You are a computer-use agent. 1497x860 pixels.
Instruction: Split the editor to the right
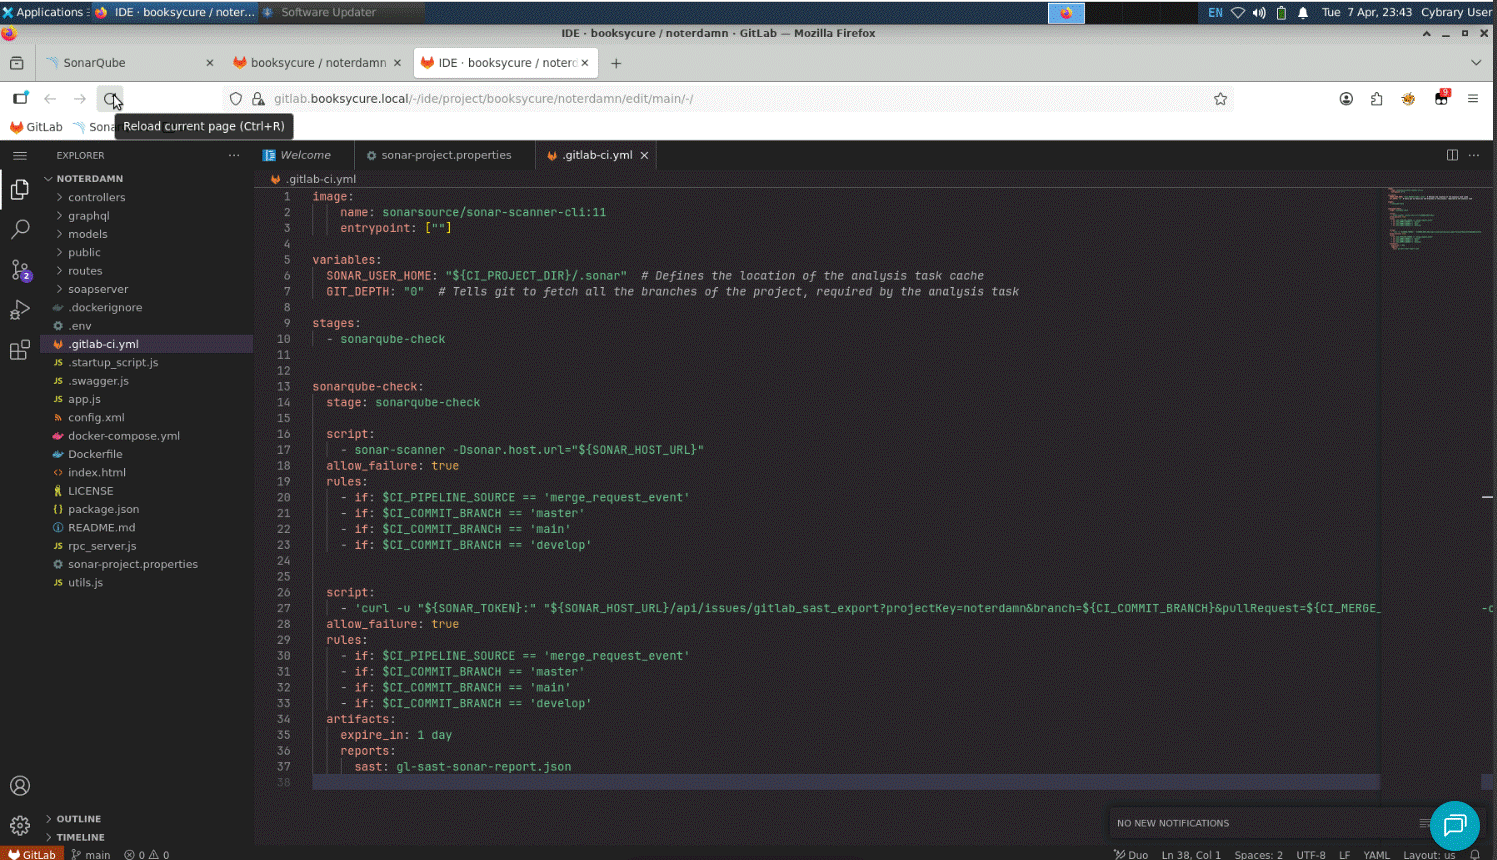(x=1452, y=155)
